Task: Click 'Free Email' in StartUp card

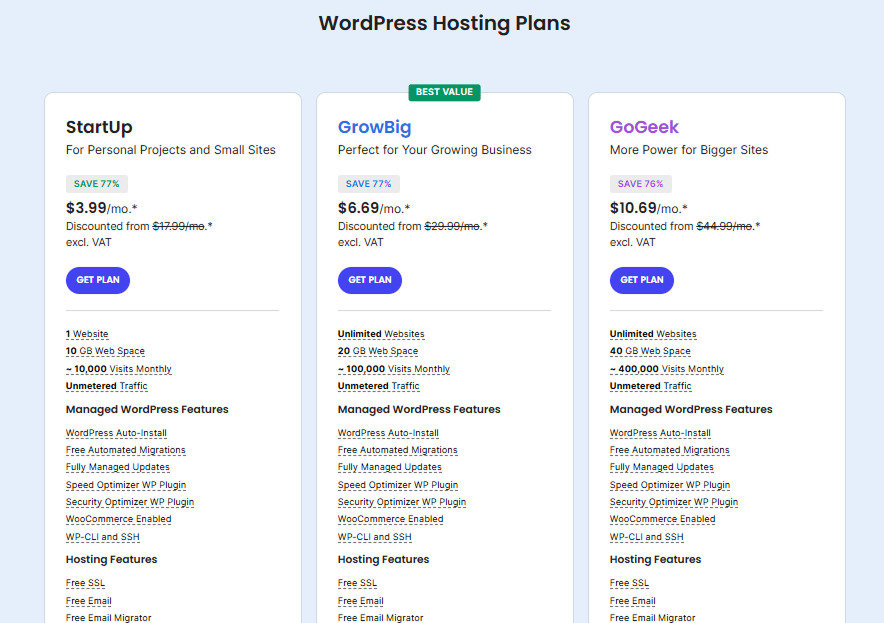Action: click(x=89, y=601)
